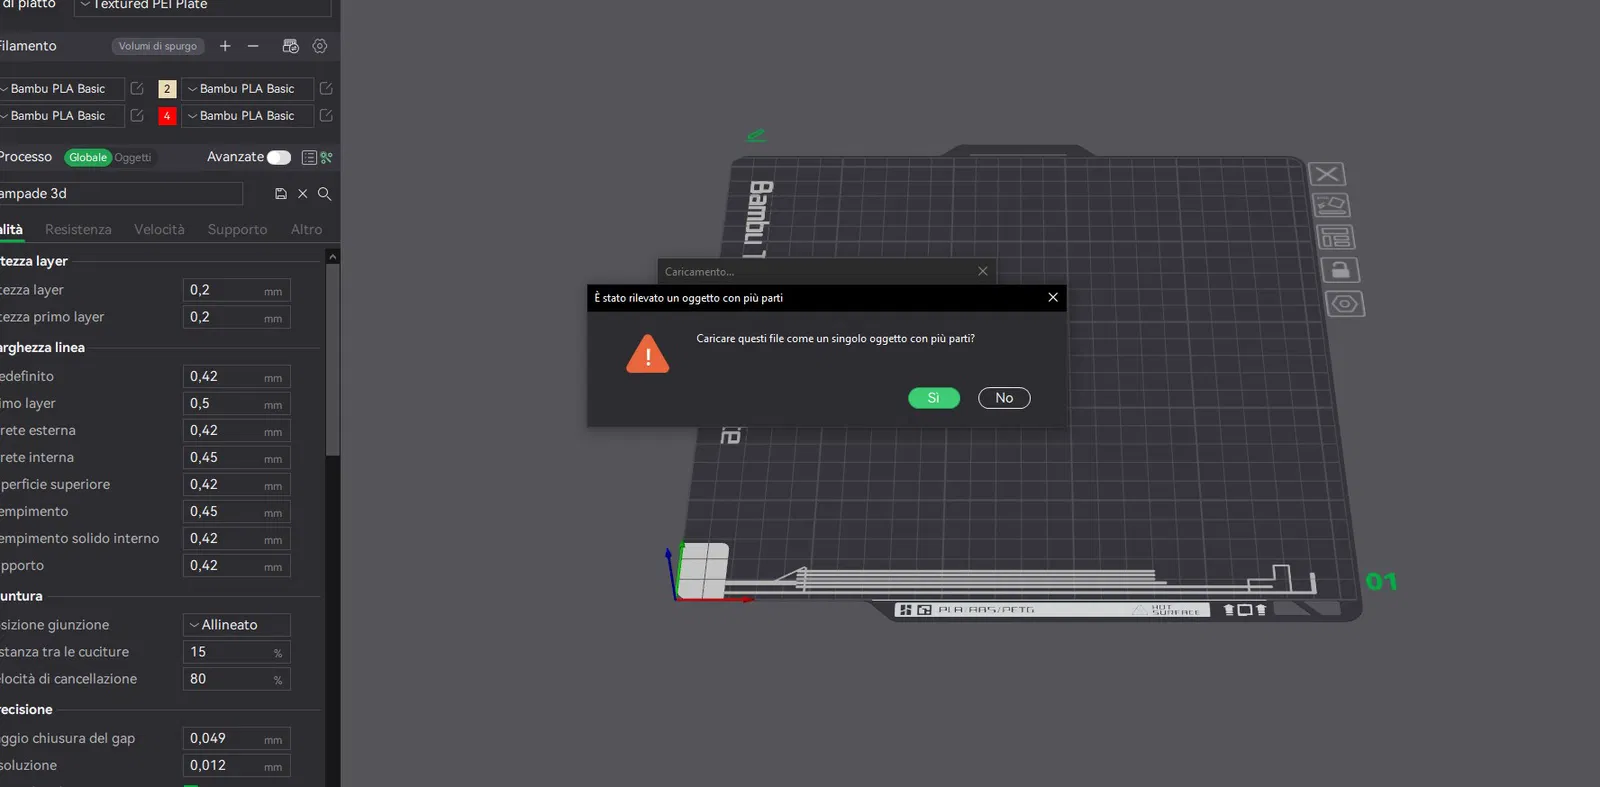Open filament 4 Bambu PLA Basic dropdown
Viewport: 1600px width, 787px height.
pos(247,116)
